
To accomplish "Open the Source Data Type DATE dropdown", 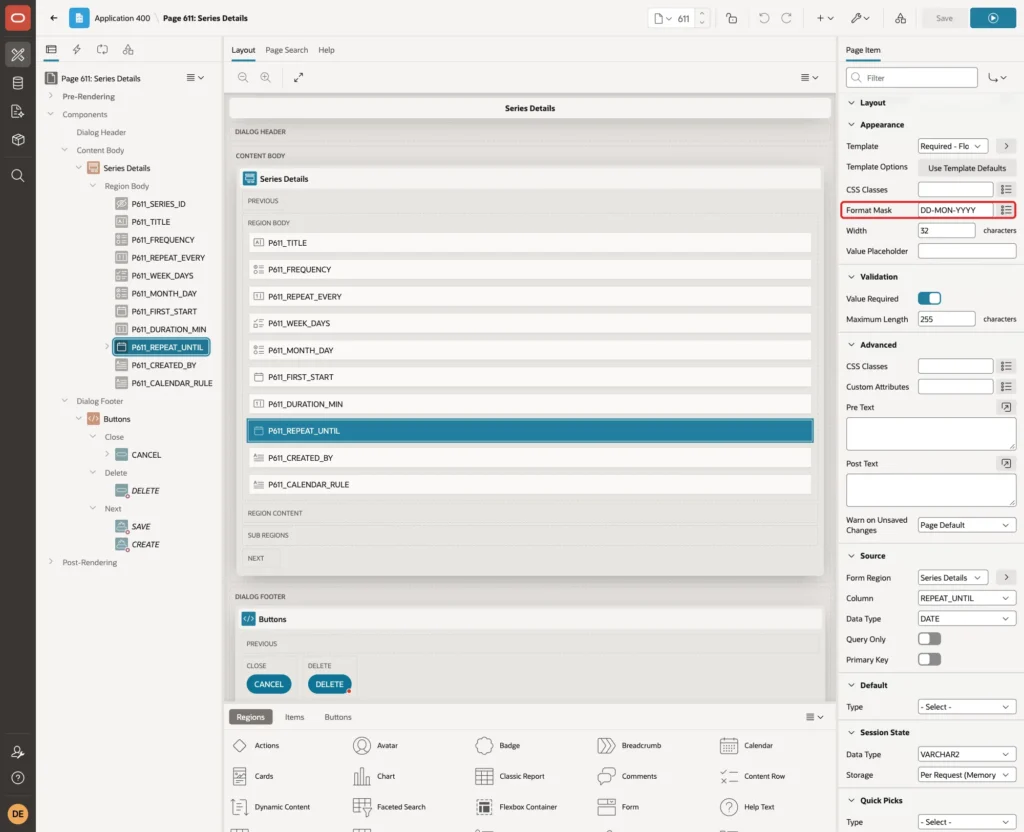I will [x=967, y=618].
